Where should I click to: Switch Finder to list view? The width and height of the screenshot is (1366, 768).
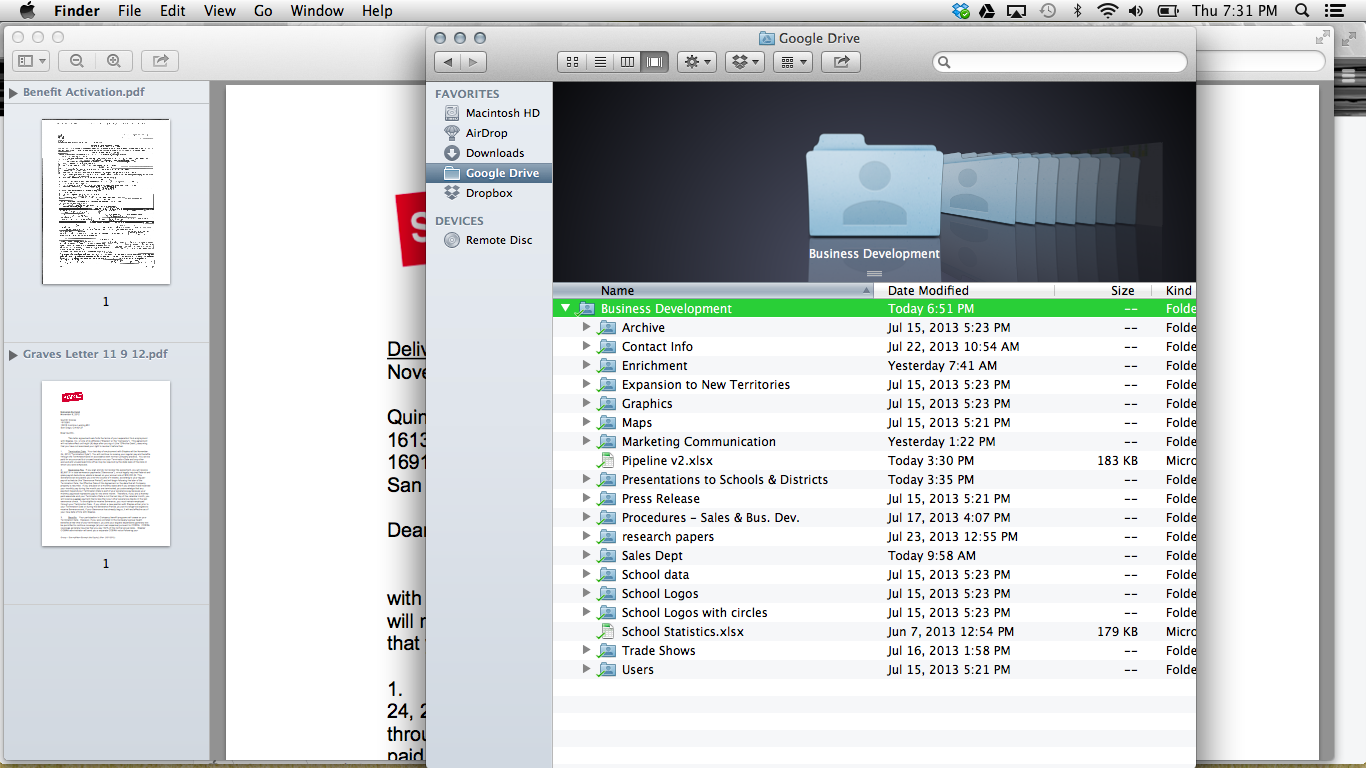click(x=600, y=62)
